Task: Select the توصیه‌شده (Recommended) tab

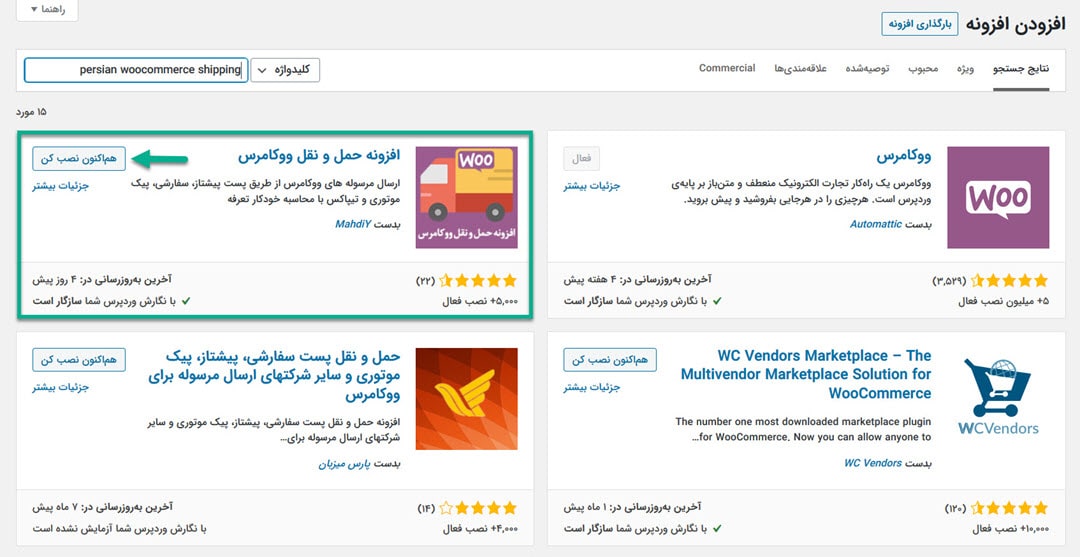Action: pyautogui.click(x=867, y=69)
